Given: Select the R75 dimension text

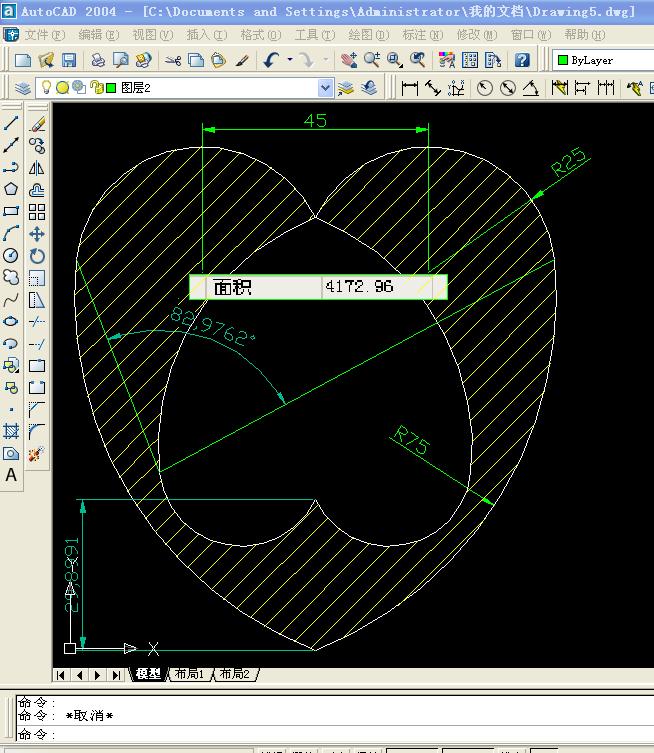Looking at the screenshot, I should pyautogui.click(x=411, y=440).
